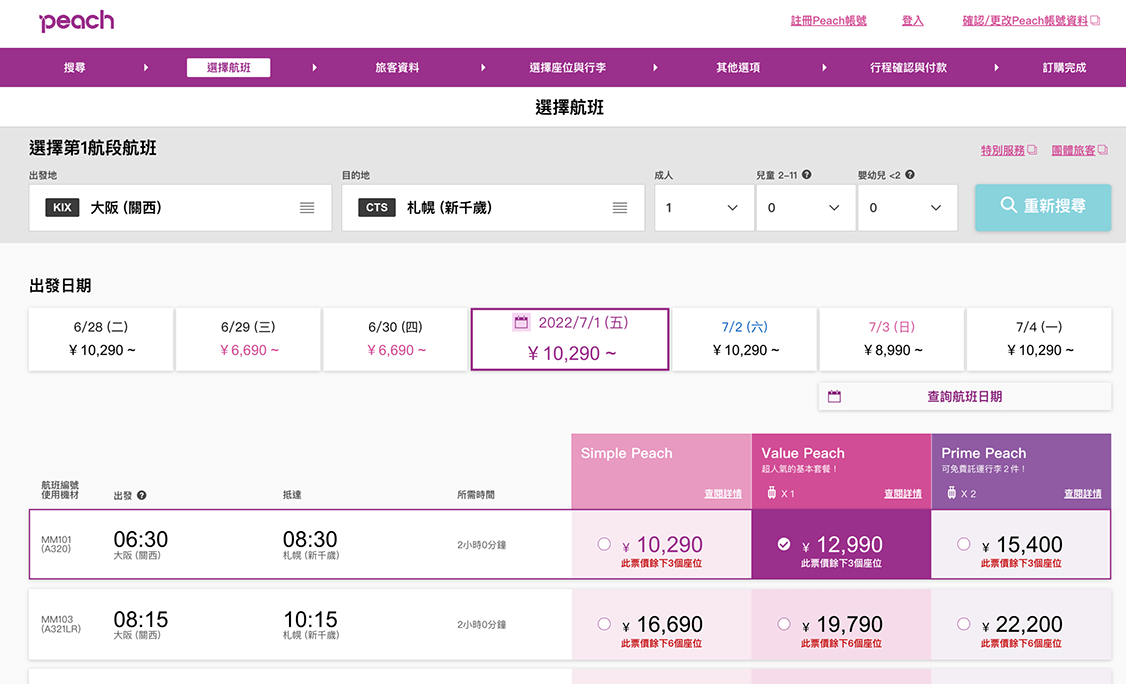Image resolution: width=1126 pixels, height=684 pixels.
Task: Select Prime Peach ¥15,400 for MM101
Action: click(x=964, y=545)
